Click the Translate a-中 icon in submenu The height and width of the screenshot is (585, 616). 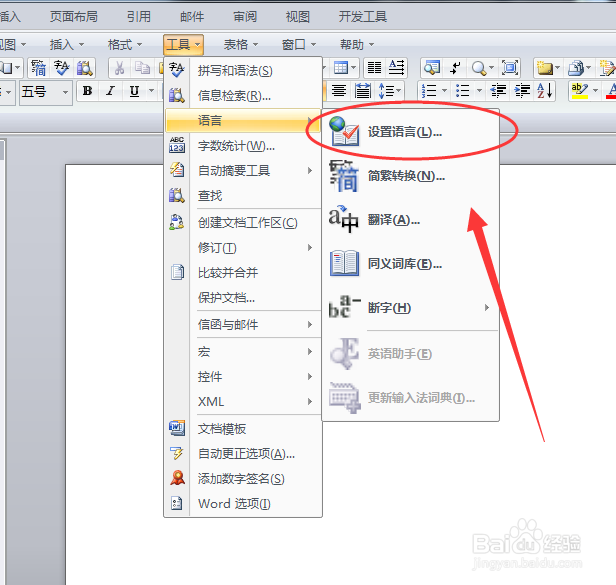pyautogui.click(x=344, y=219)
